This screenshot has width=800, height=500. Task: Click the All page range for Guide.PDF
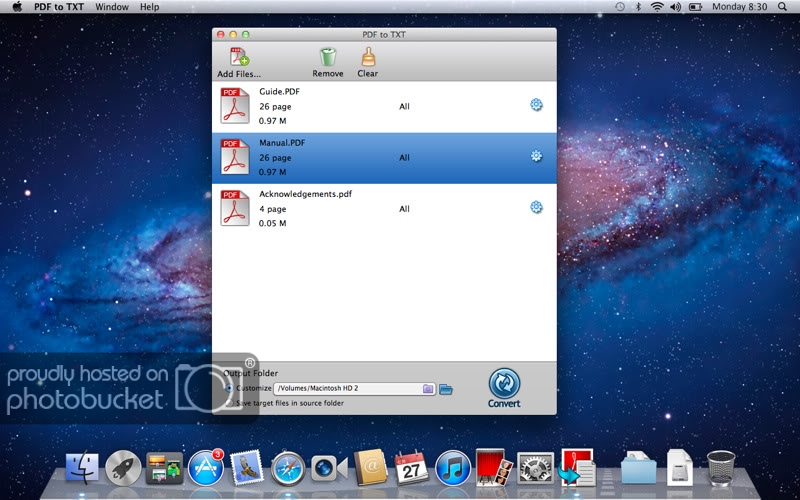coord(404,107)
